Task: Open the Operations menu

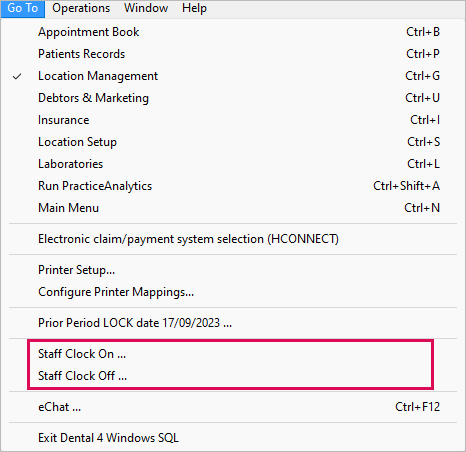Action: [81, 8]
